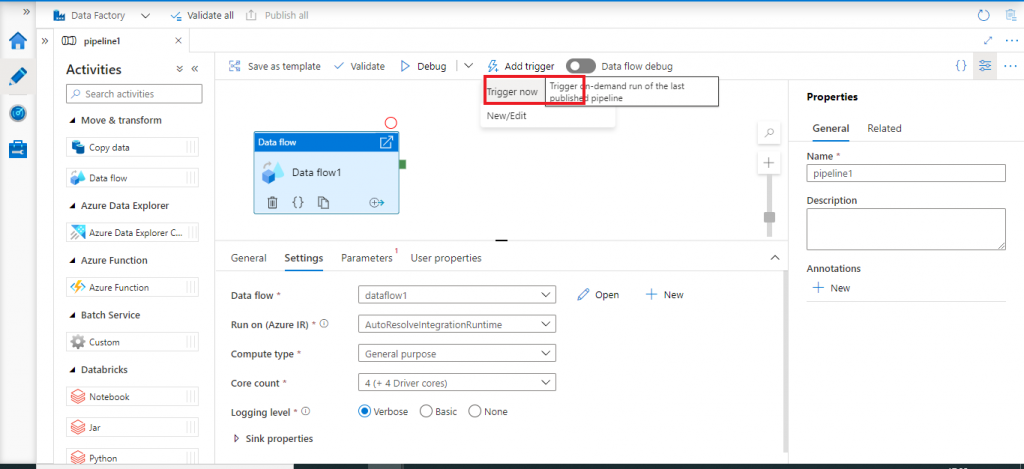Open Debug options dropdown arrow
The width and height of the screenshot is (1024, 469).
pos(468,66)
